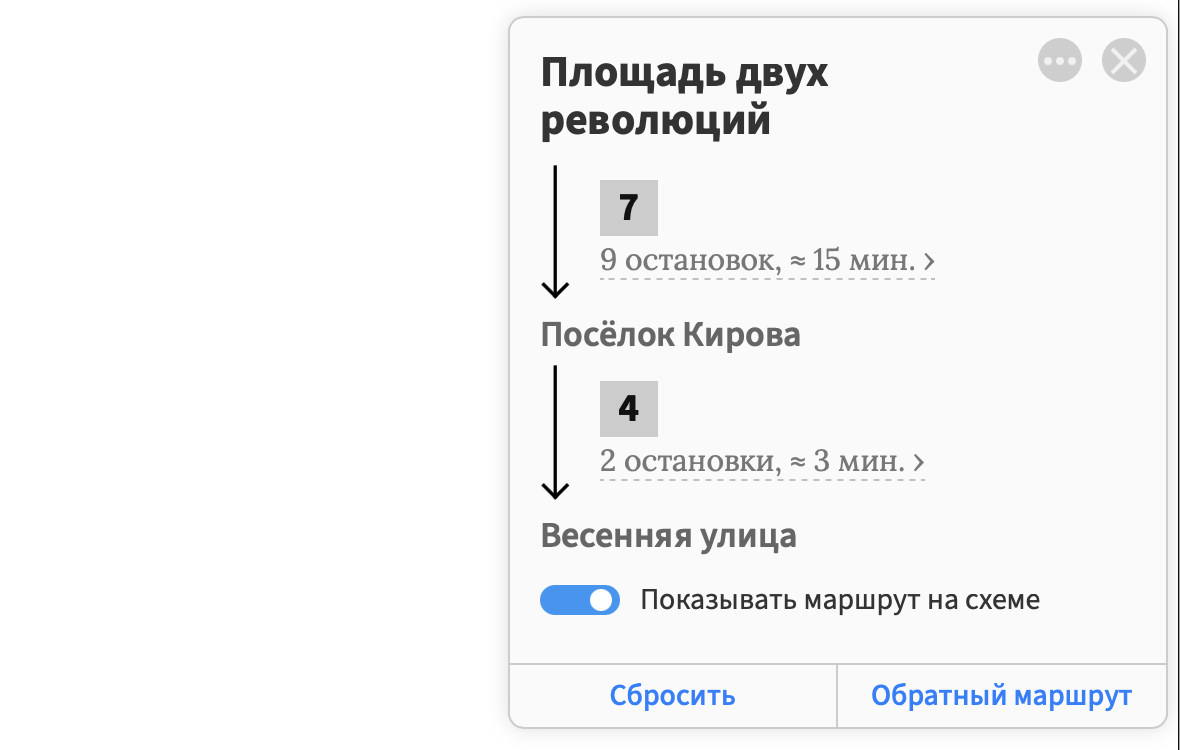This screenshot has height=750, width=1180.
Task: Expand the 9 остановок stop list
Action: tap(767, 260)
